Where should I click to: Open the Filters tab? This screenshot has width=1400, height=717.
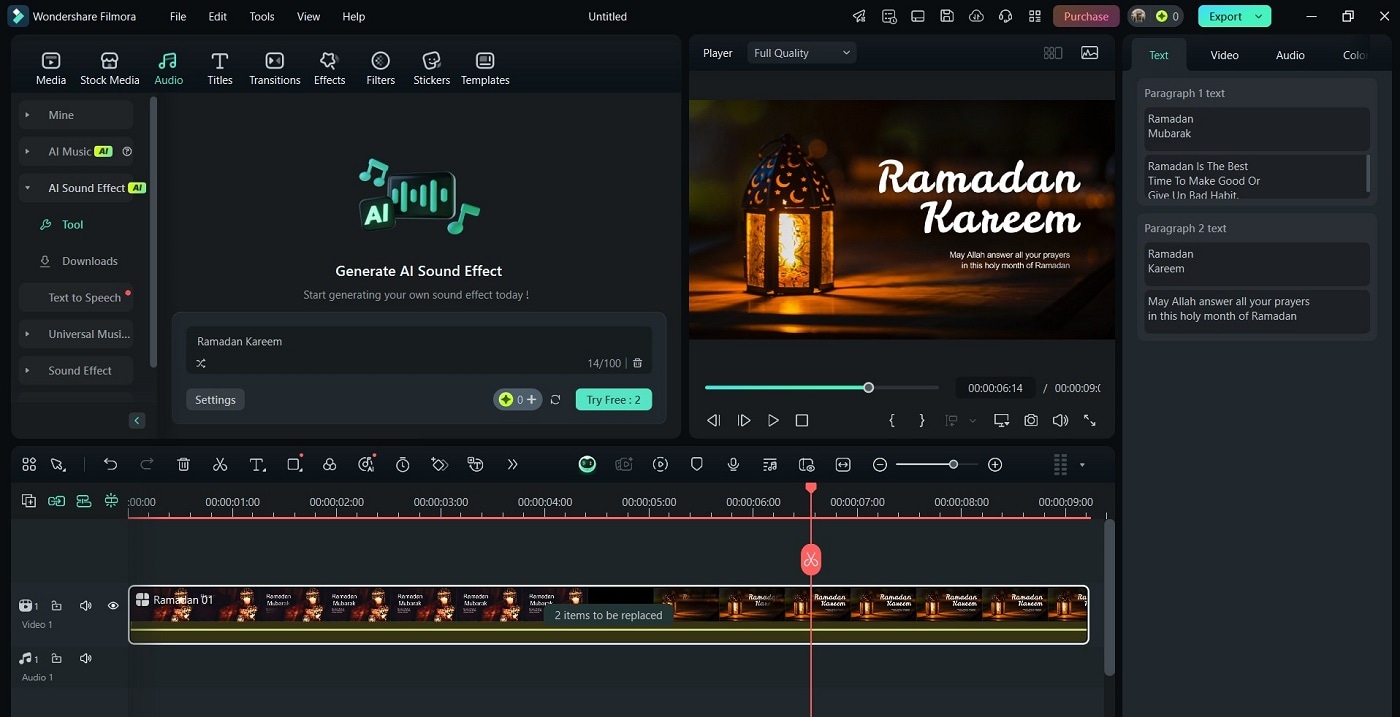380,68
